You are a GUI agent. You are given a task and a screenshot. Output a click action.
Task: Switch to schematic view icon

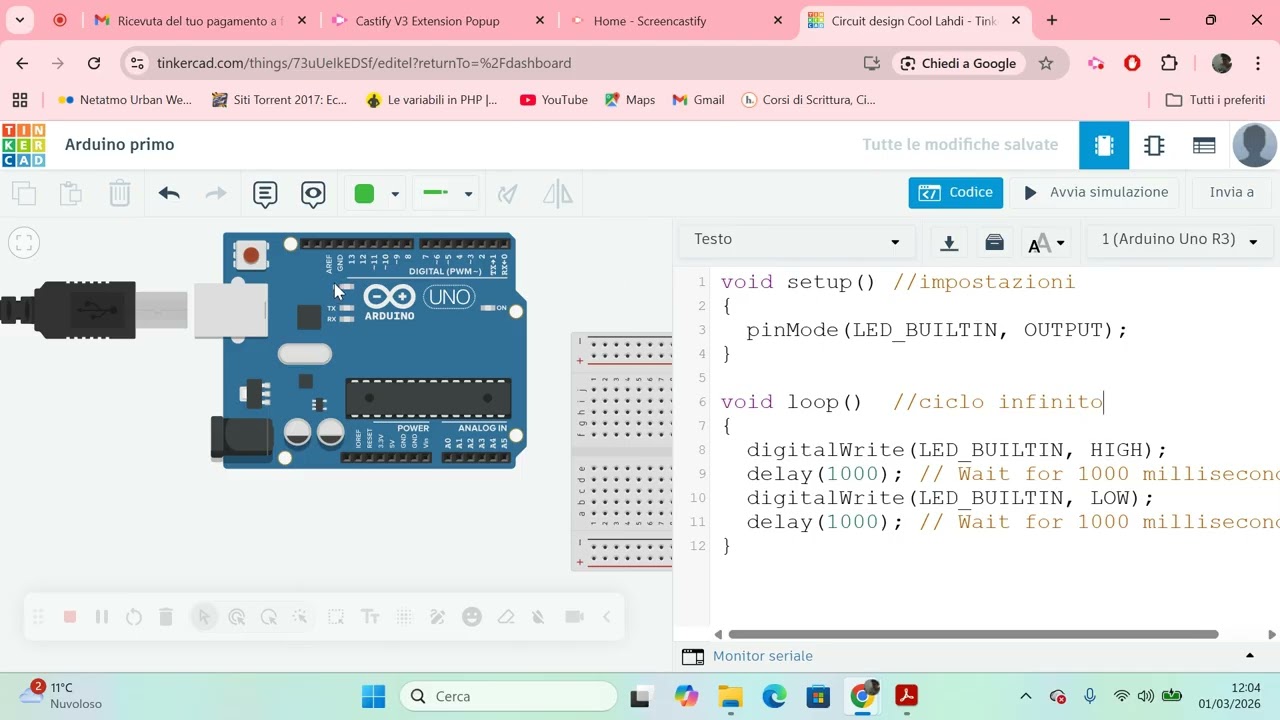point(1154,146)
